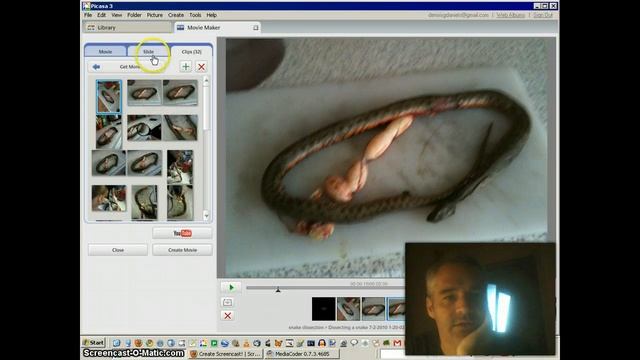Image resolution: width=640 pixels, height=360 pixels.
Task: Open the Tools menu
Action: 195,15
